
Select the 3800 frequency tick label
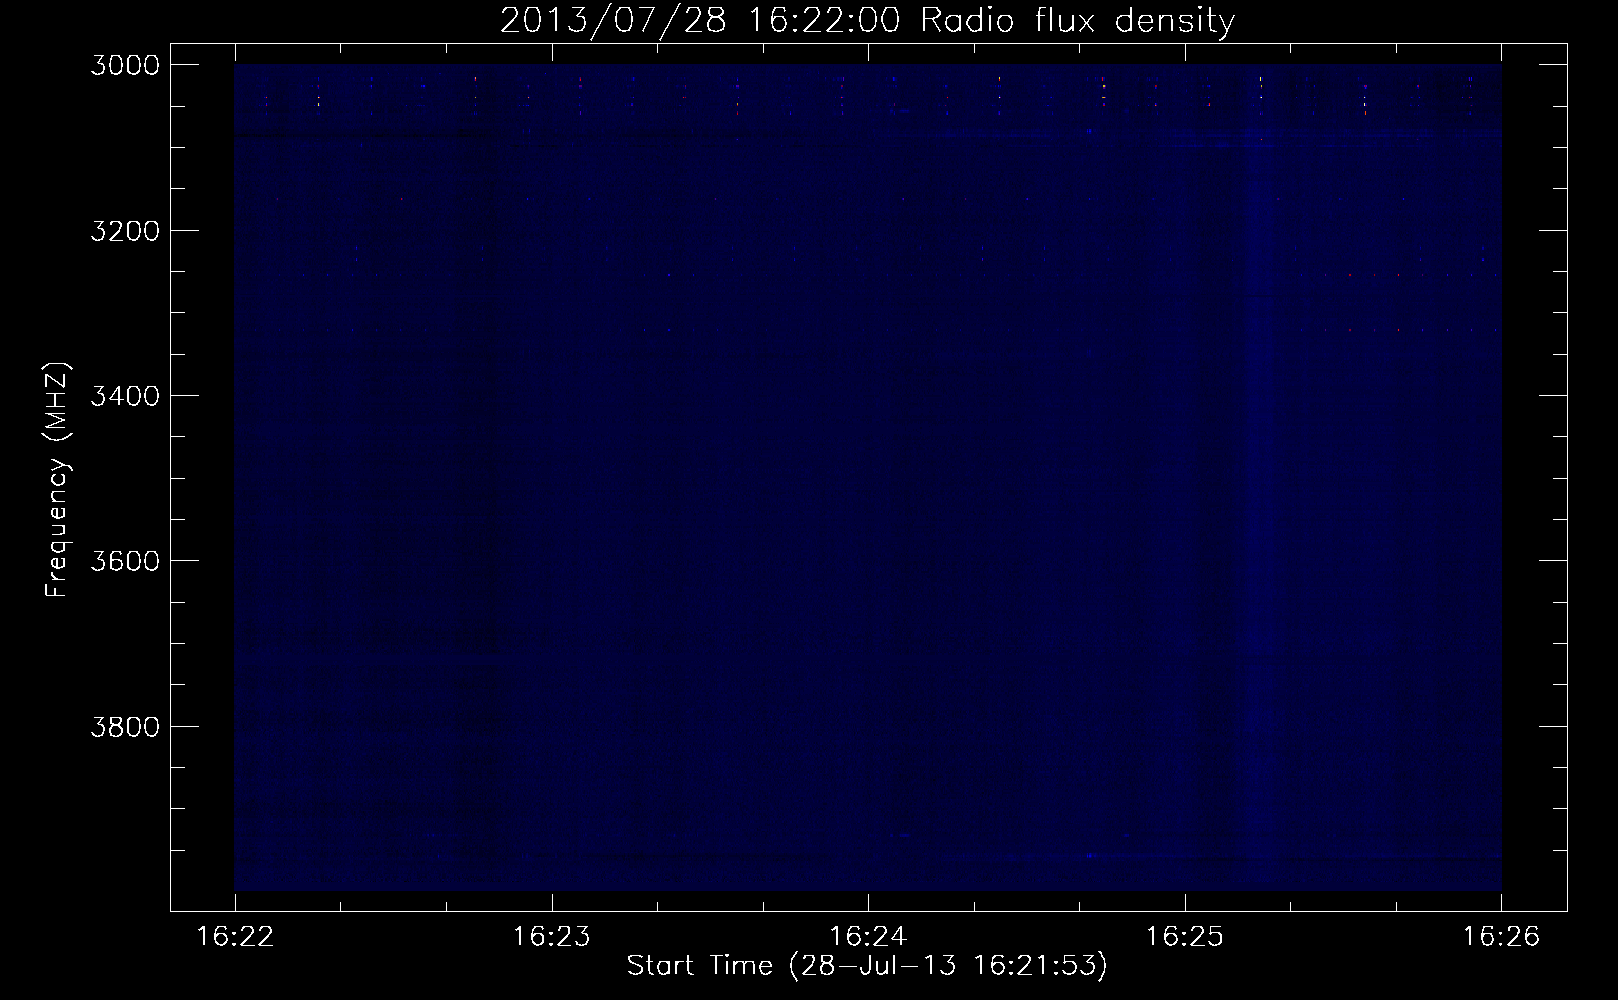coord(125,726)
